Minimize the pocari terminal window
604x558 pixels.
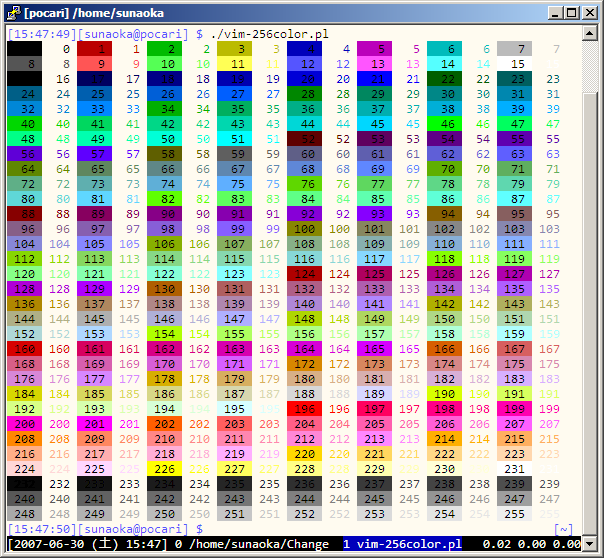(555, 13)
